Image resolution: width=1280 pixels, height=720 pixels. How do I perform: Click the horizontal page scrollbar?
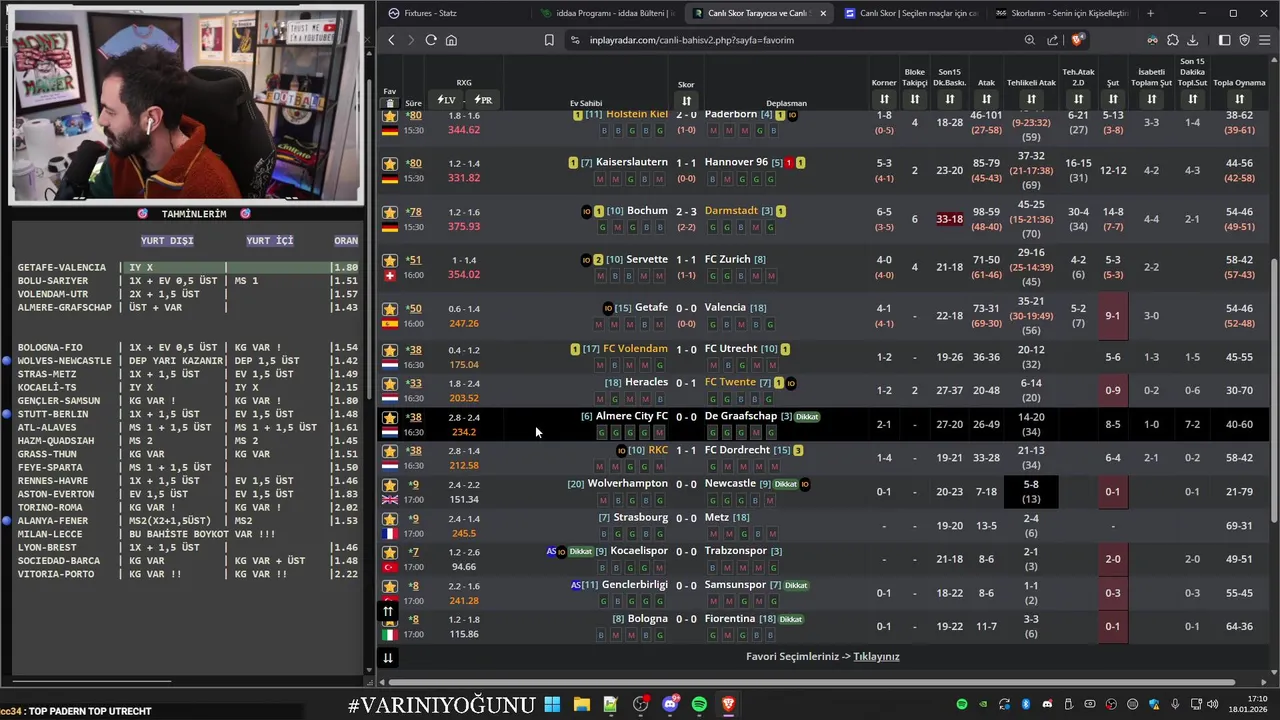(x=810, y=683)
